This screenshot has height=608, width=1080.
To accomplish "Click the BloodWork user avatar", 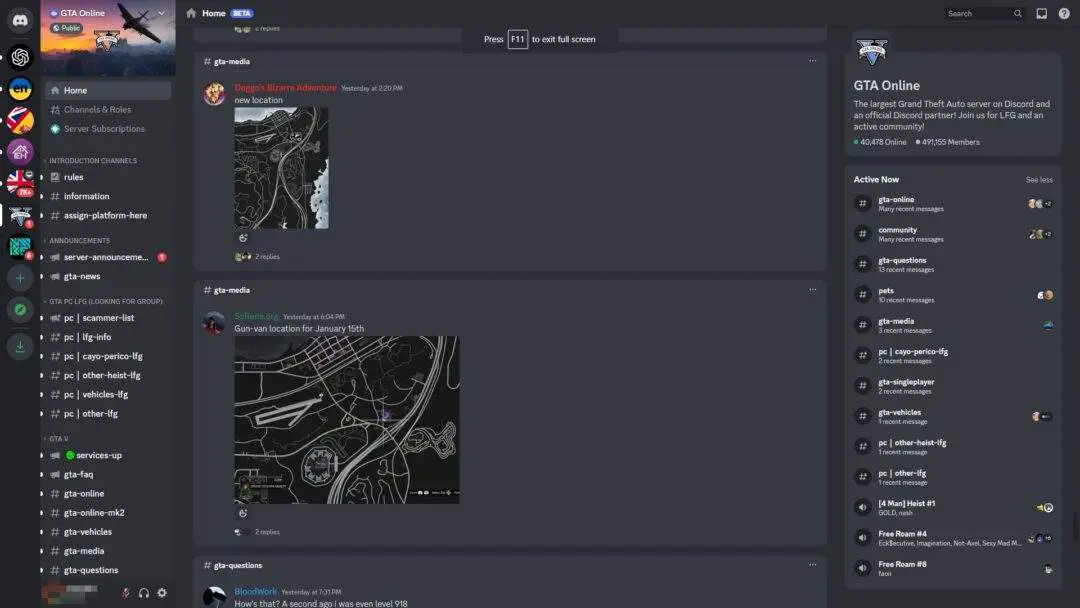I will click(214, 597).
